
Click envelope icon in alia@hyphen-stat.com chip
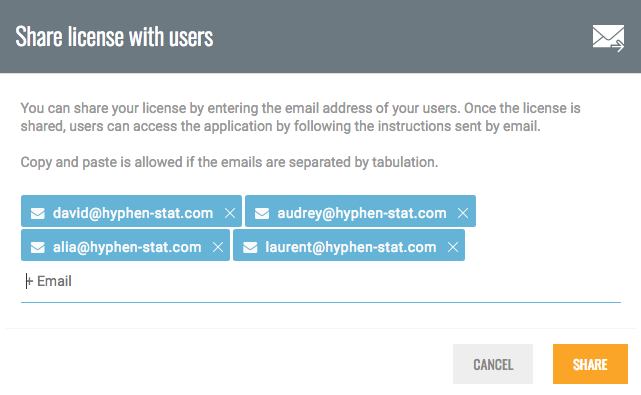pyautogui.click(x=38, y=247)
